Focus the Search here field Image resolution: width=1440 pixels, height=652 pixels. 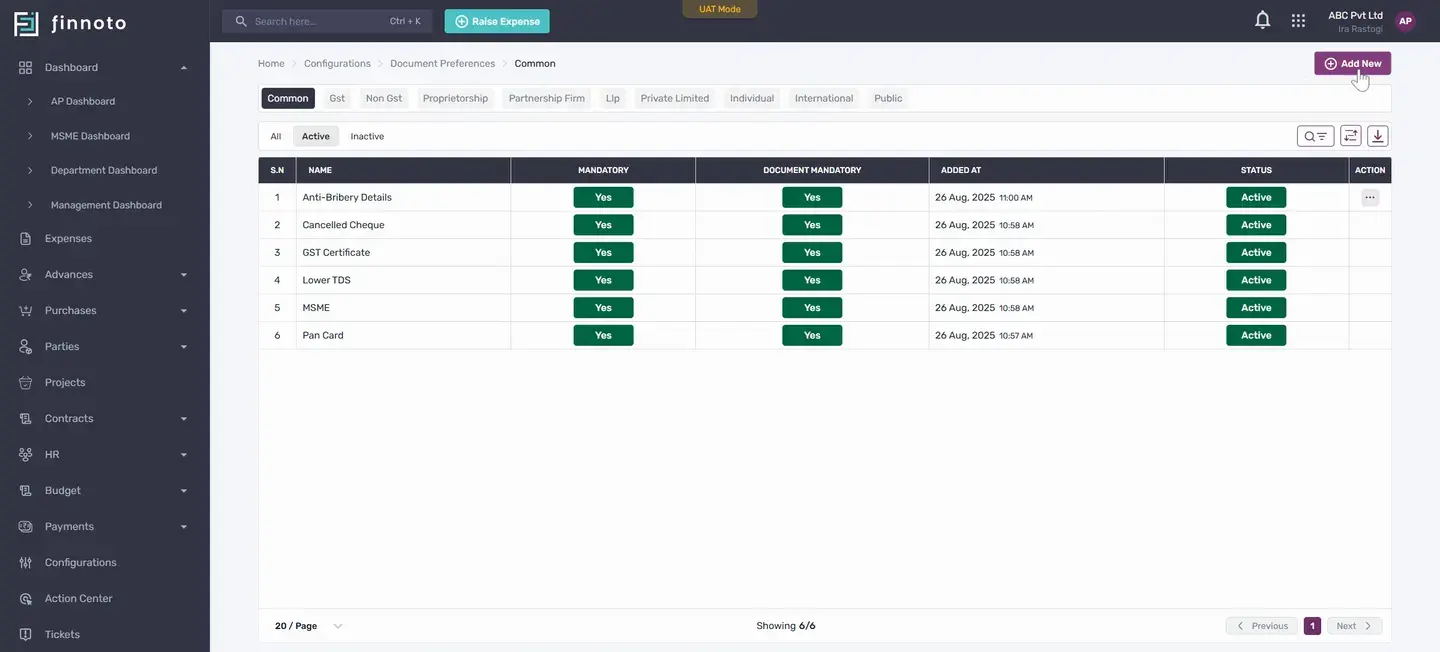(327, 21)
